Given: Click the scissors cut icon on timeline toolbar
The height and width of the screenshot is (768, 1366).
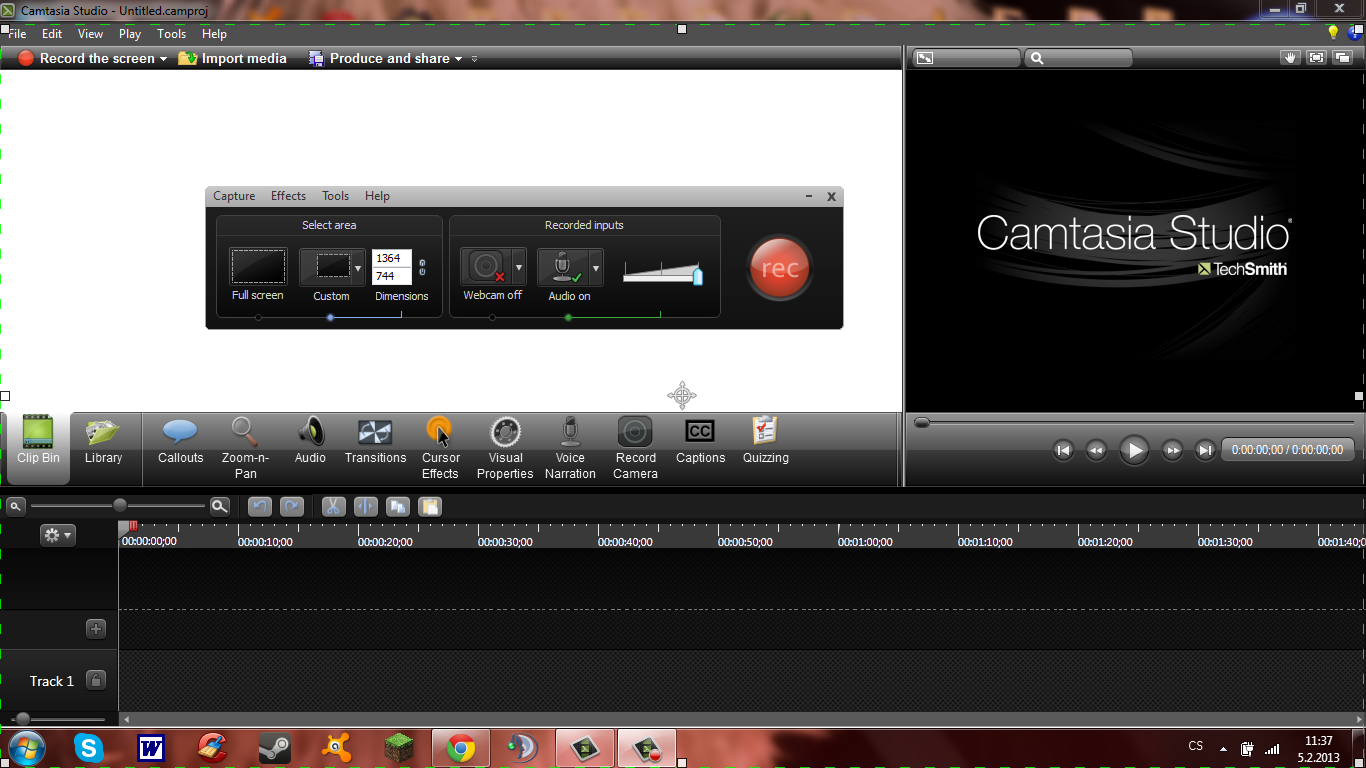Looking at the screenshot, I should [x=333, y=507].
